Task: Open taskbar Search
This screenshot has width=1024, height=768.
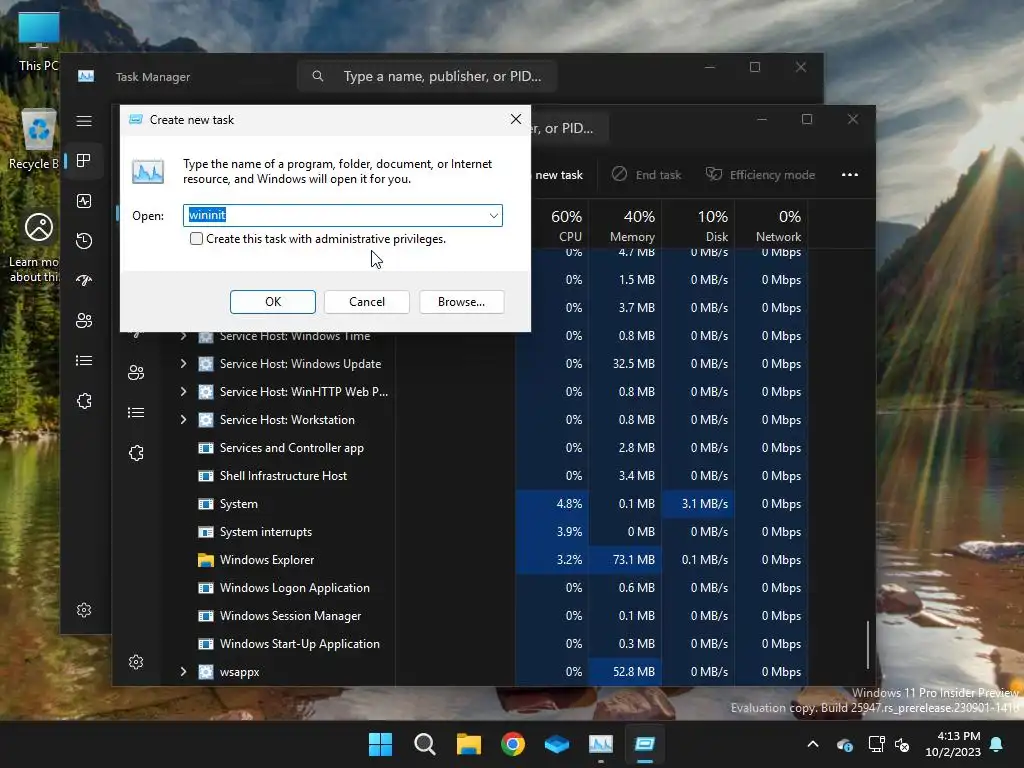Action: click(x=424, y=744)
